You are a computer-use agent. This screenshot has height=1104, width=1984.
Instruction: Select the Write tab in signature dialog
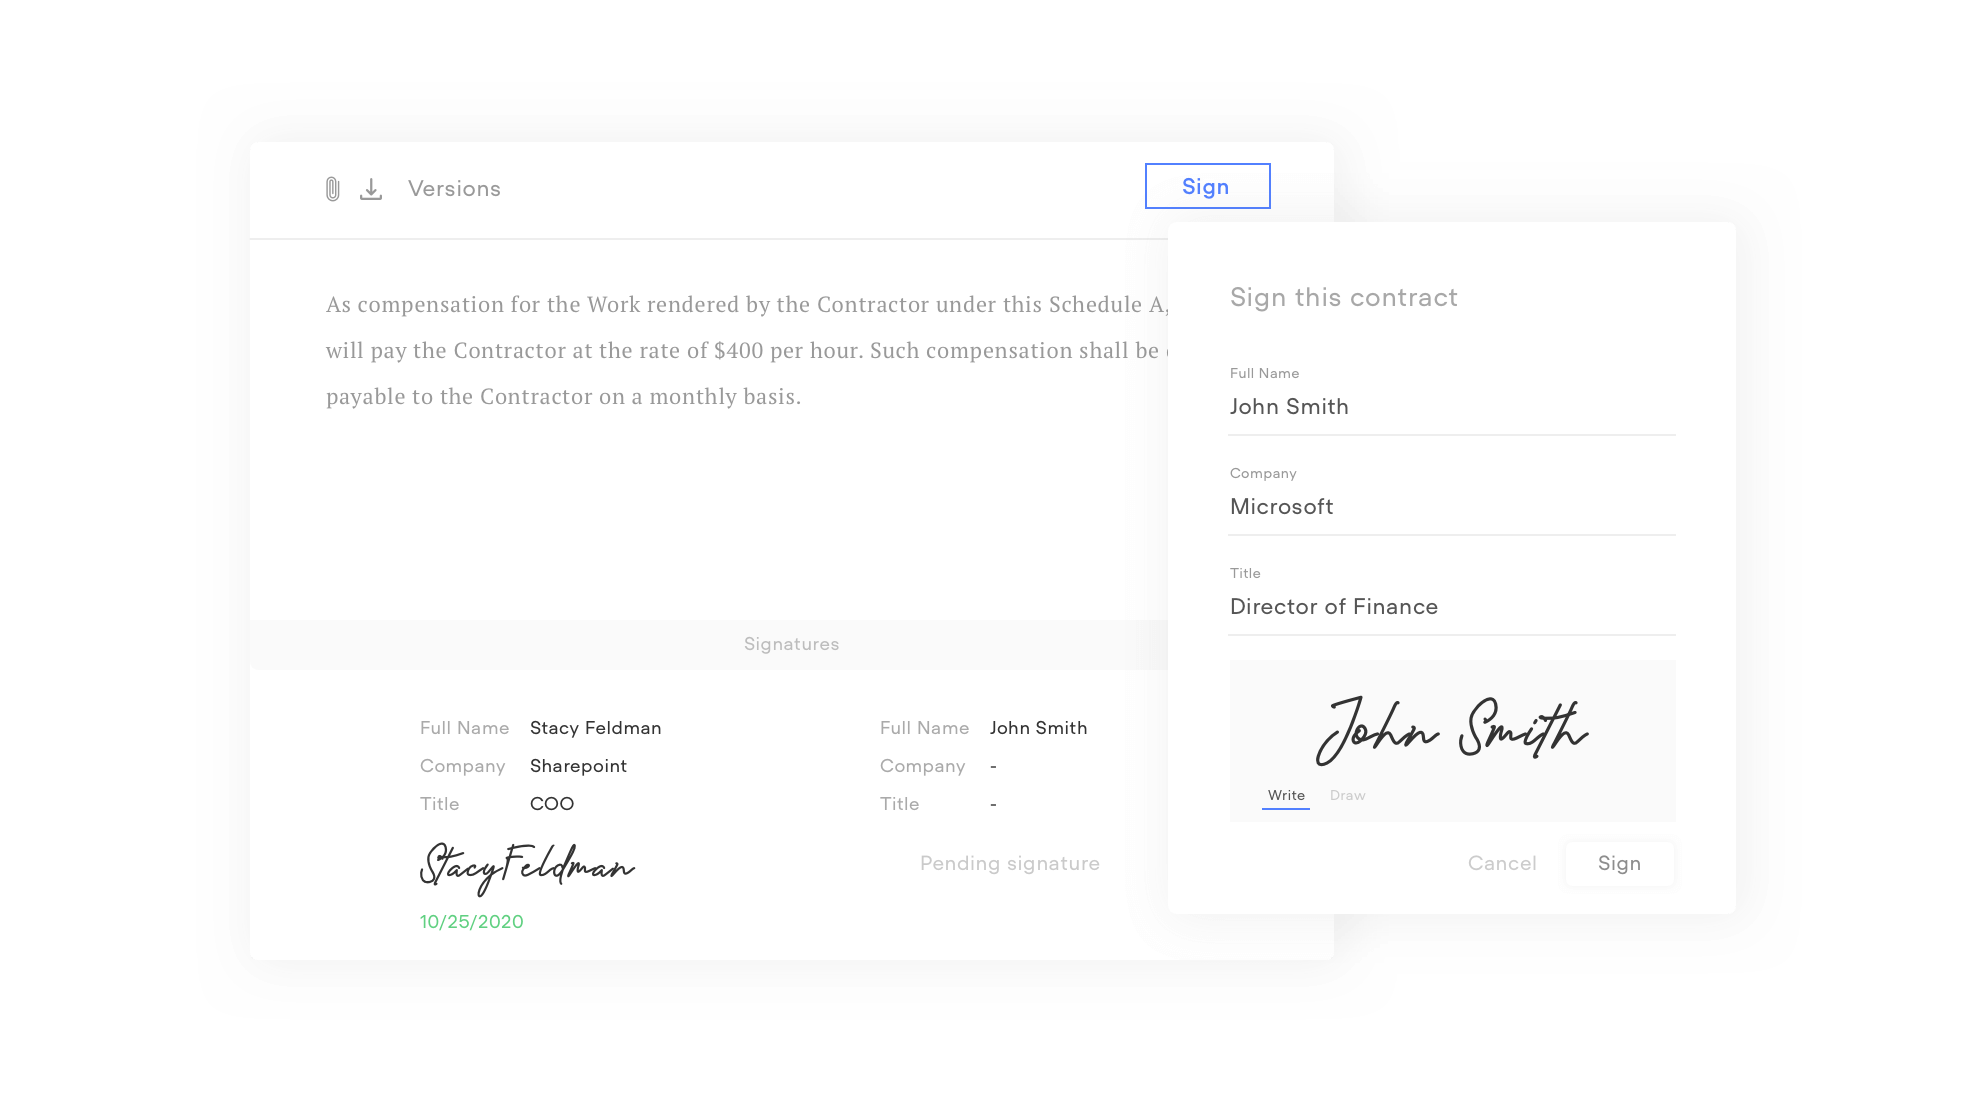[1284, 795]
